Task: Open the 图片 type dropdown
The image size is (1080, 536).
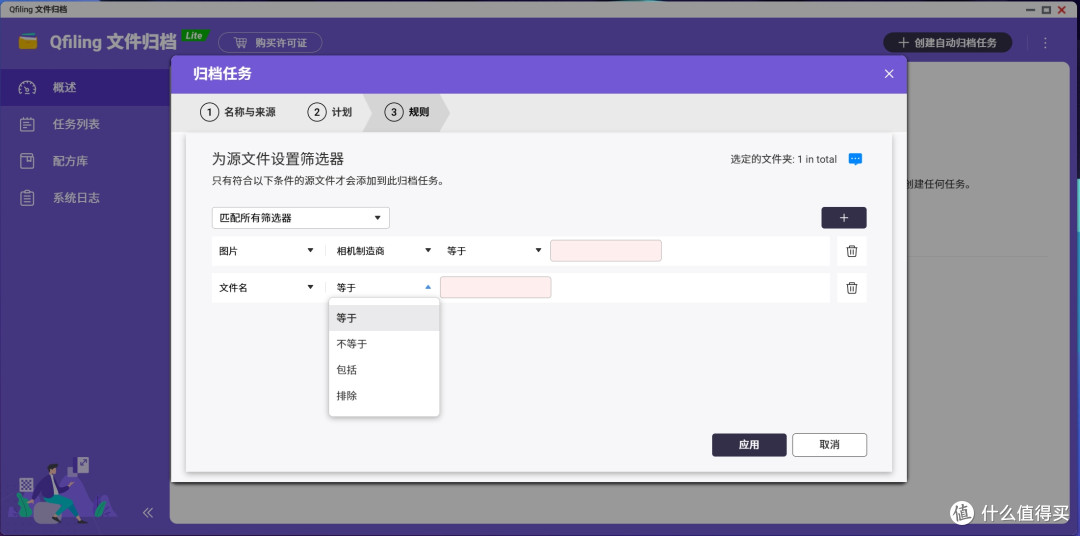Action: 267,251
